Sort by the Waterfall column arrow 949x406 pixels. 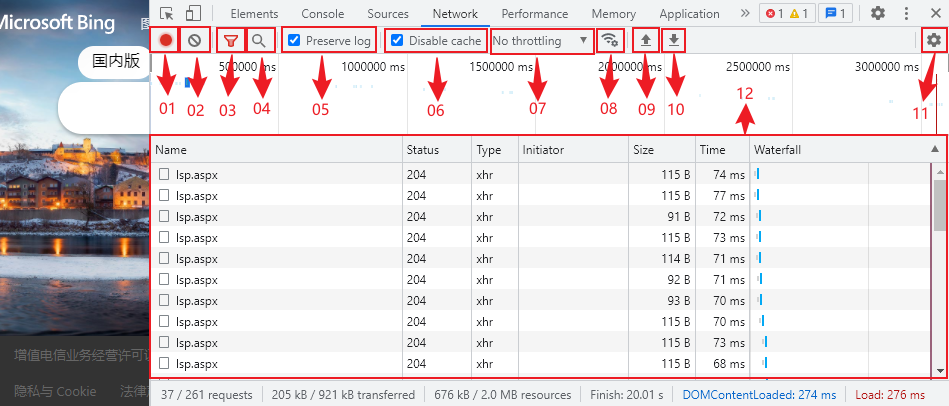tap(935, 149)
